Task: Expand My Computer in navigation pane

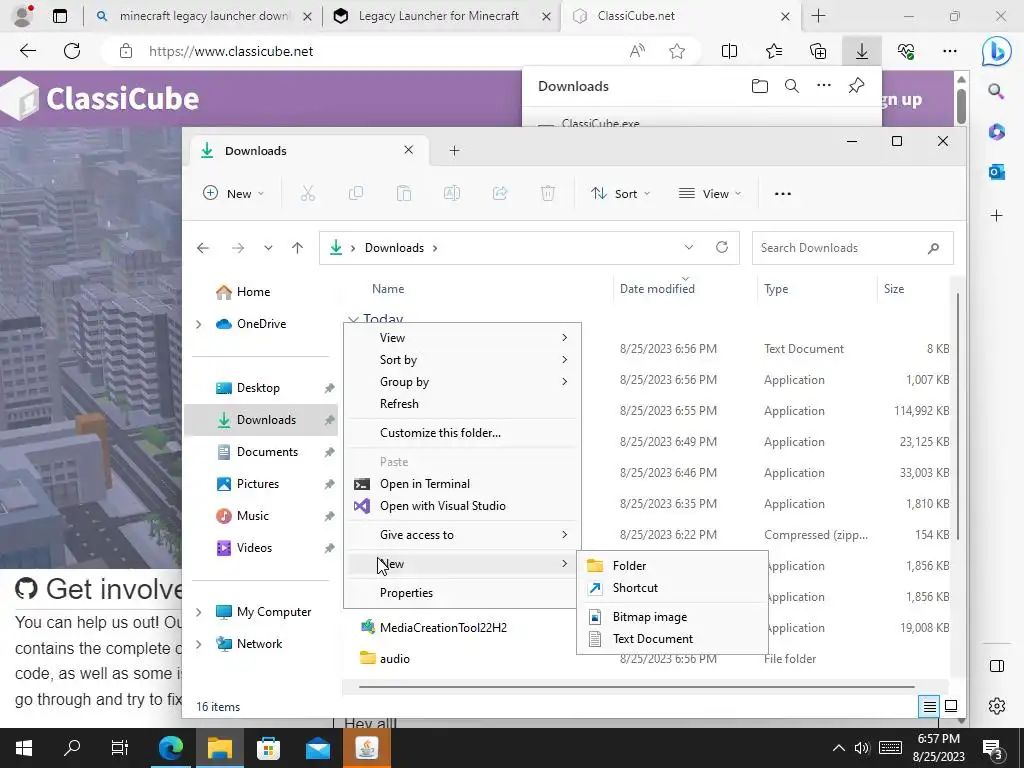Action: pyautogui.click(x=199, y=612)
